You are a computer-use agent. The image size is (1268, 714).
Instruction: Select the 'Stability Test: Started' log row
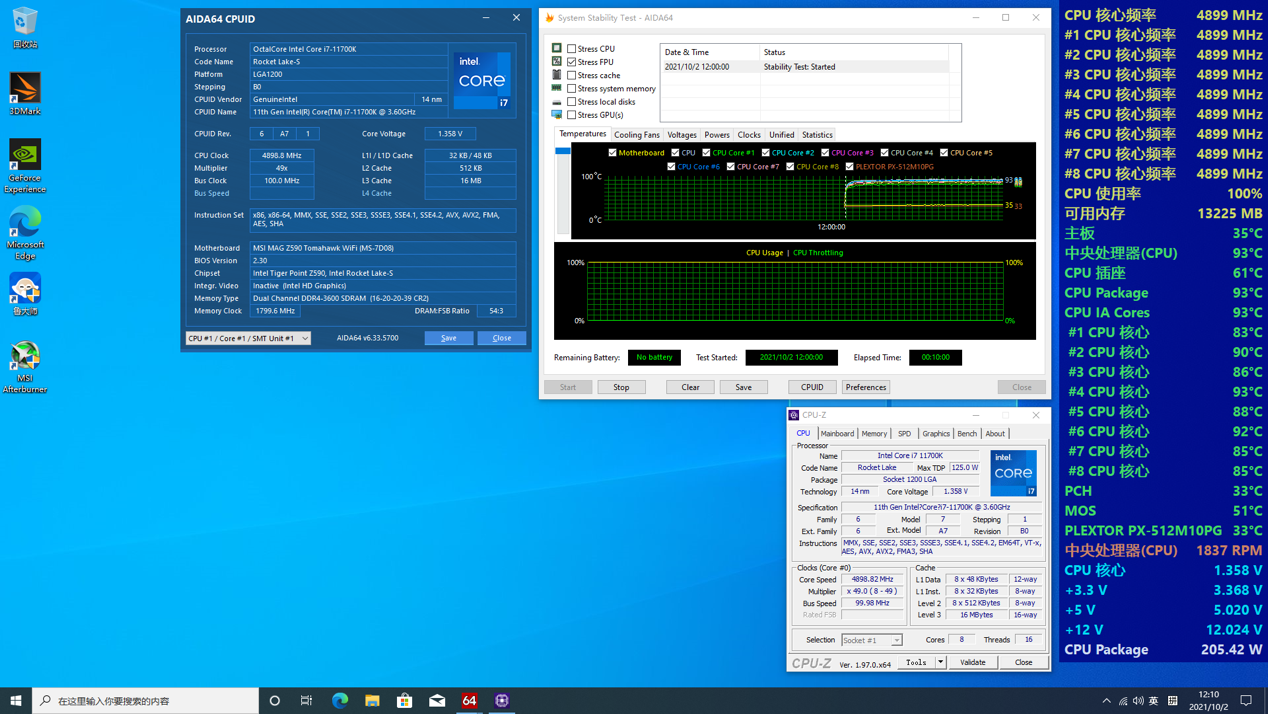(x=805, y=67)
